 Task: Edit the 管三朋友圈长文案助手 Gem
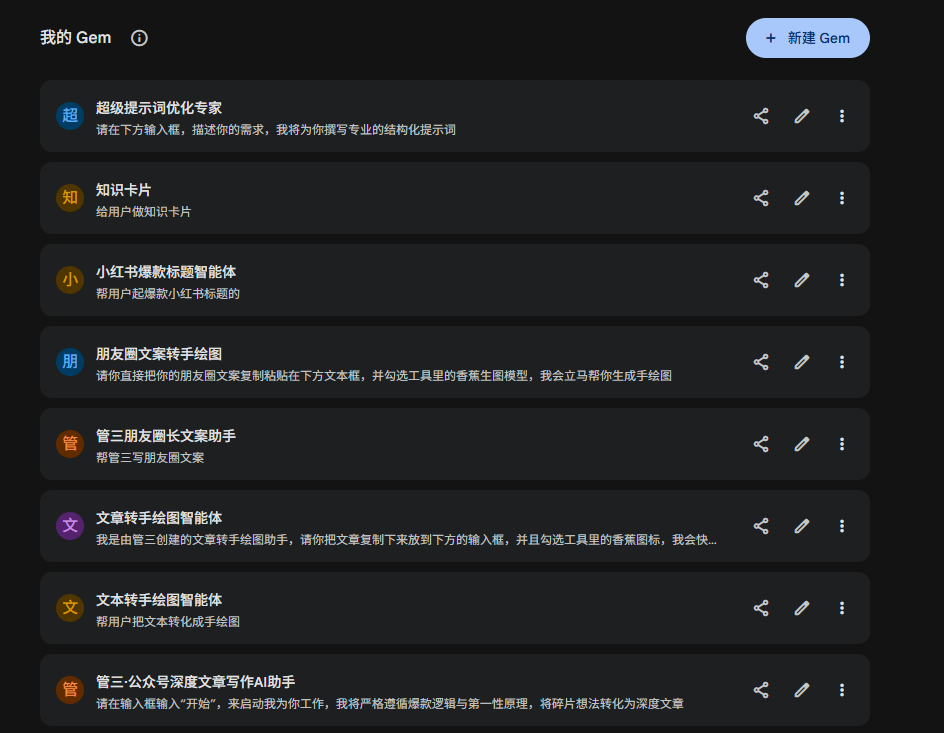pos(801,444)
